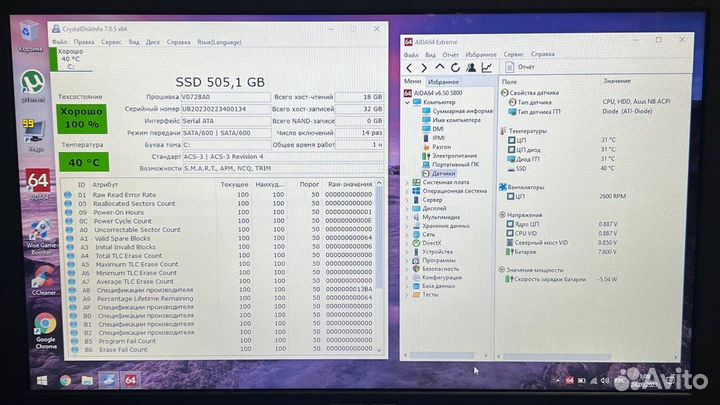The width and height of the screenshot is (720, 405).
Task: Click AIDA64 details pane horizontal scrollbar
Action: pyautogui.click(x=557, y=356)
